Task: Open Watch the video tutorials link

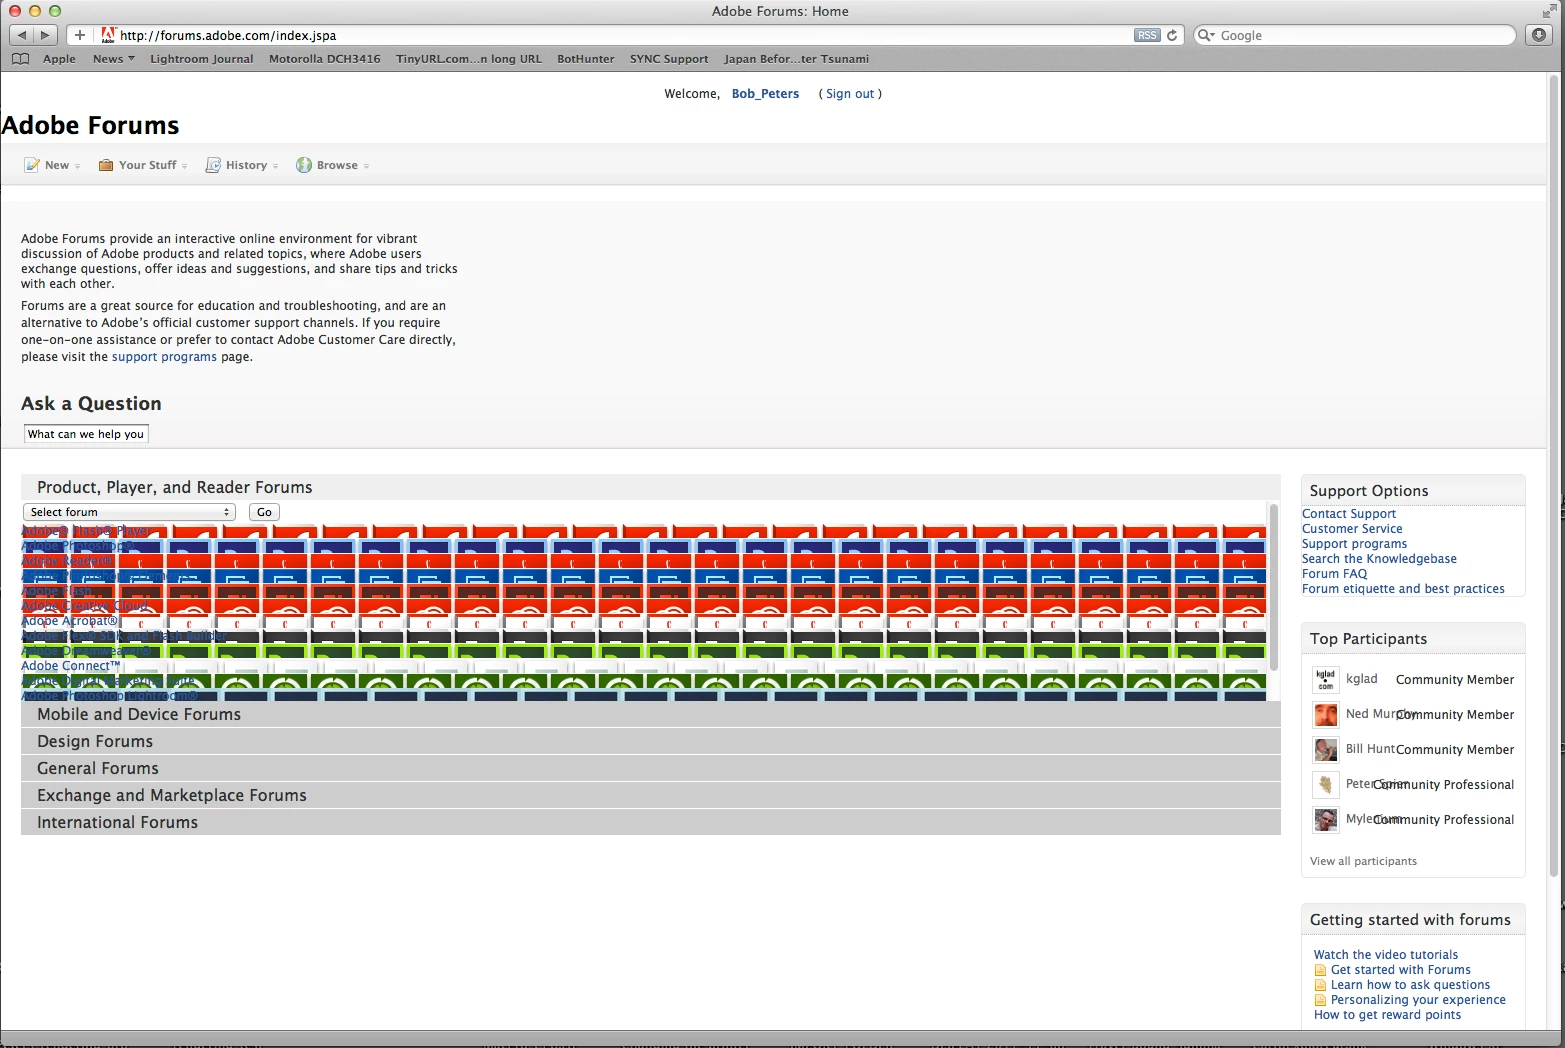Action: (x=1386, y=955)
